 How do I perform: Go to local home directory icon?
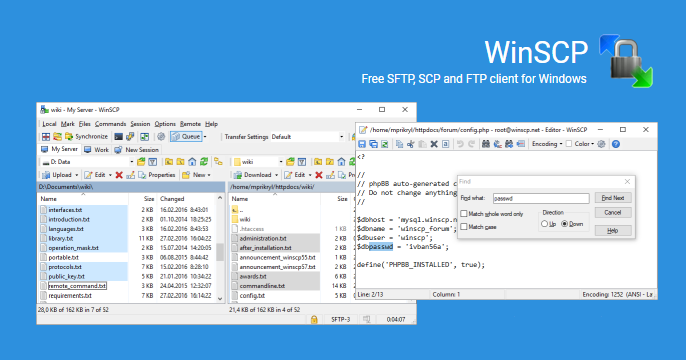192,162
